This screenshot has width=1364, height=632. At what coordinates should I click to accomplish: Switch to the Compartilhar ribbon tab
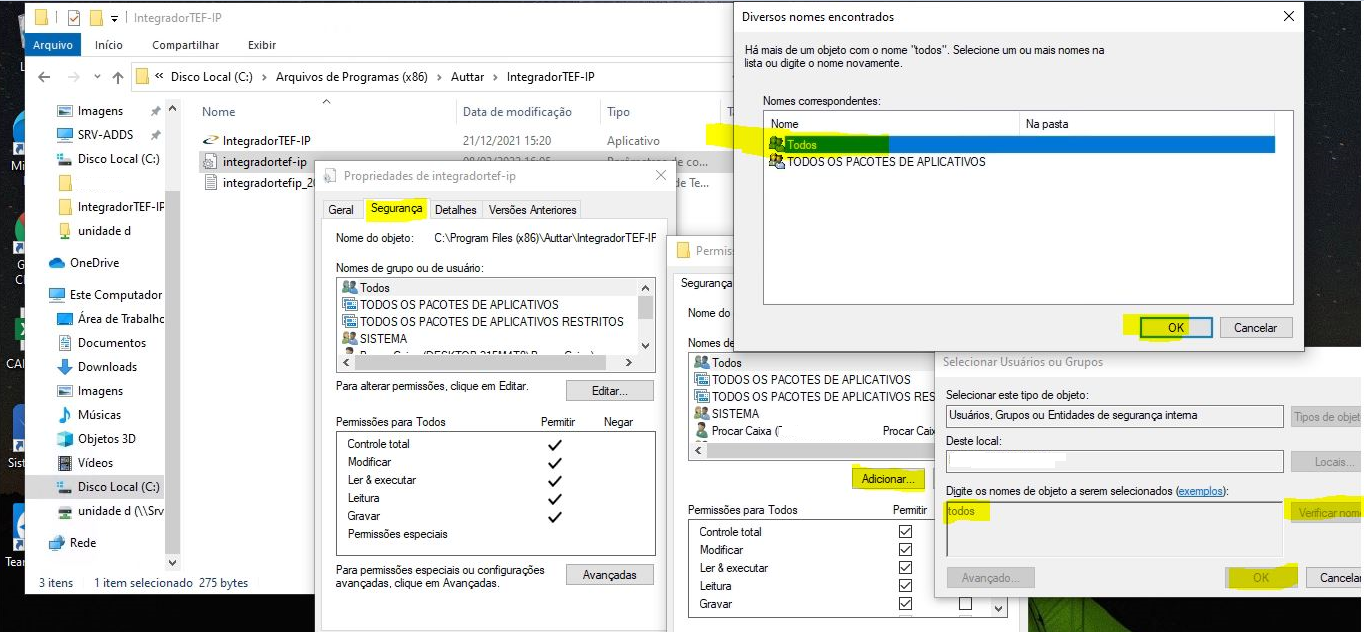[x=185, y=45]
